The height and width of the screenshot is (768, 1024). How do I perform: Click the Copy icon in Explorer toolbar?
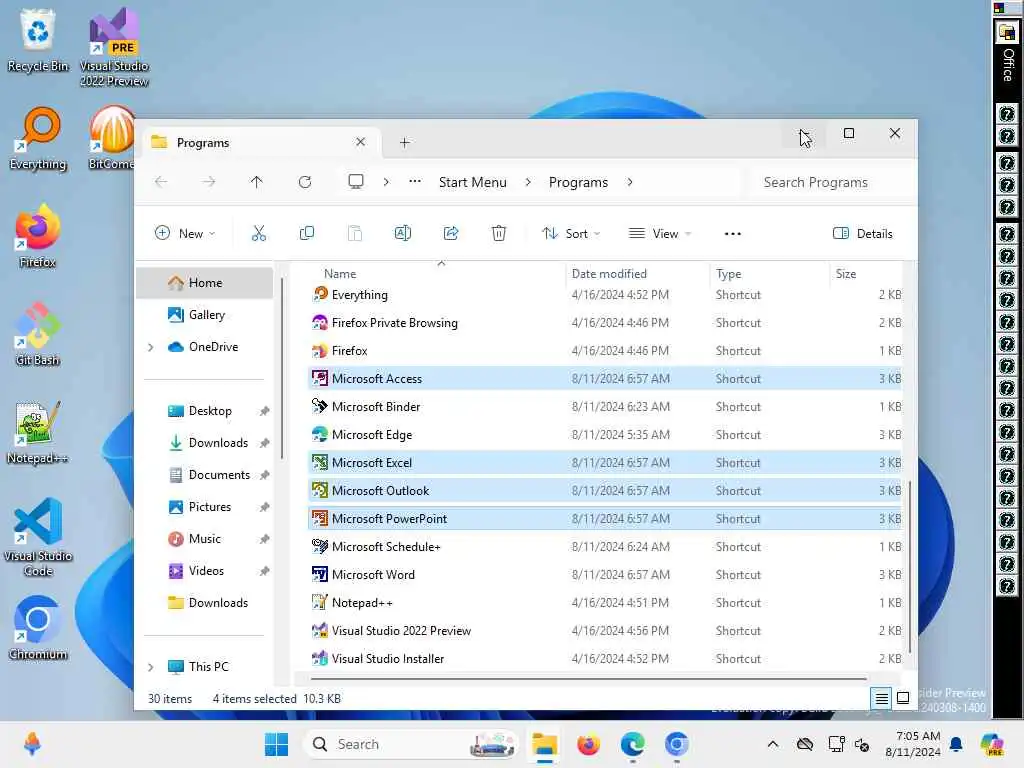306,233
